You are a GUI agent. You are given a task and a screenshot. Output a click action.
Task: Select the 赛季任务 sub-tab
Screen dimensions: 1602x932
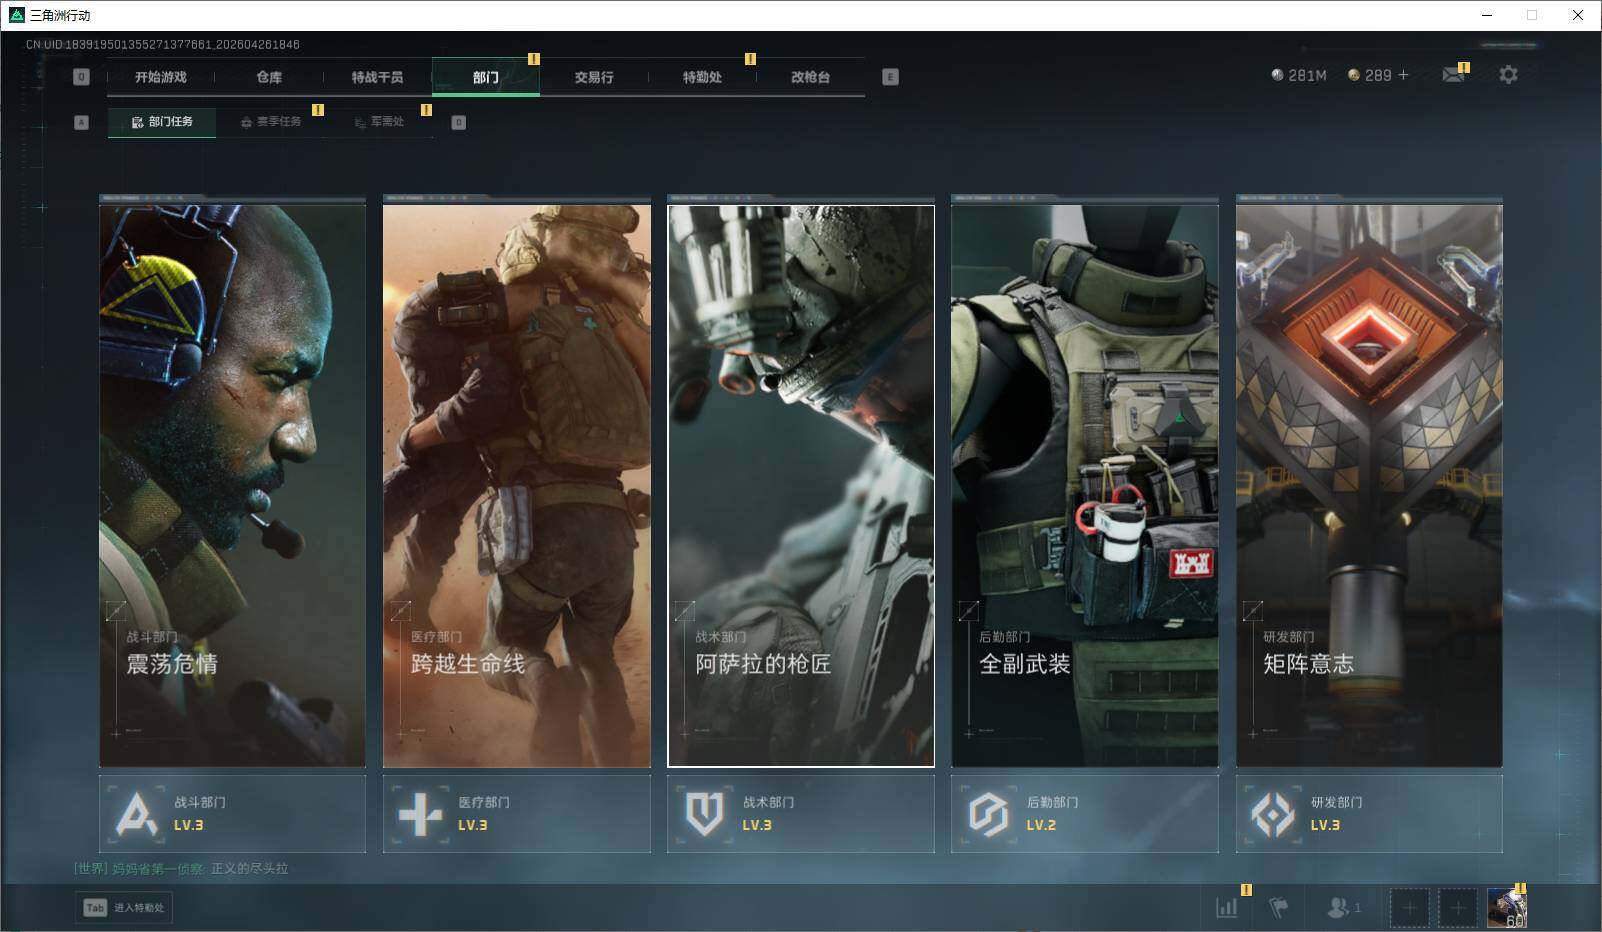tap(270, 122)
